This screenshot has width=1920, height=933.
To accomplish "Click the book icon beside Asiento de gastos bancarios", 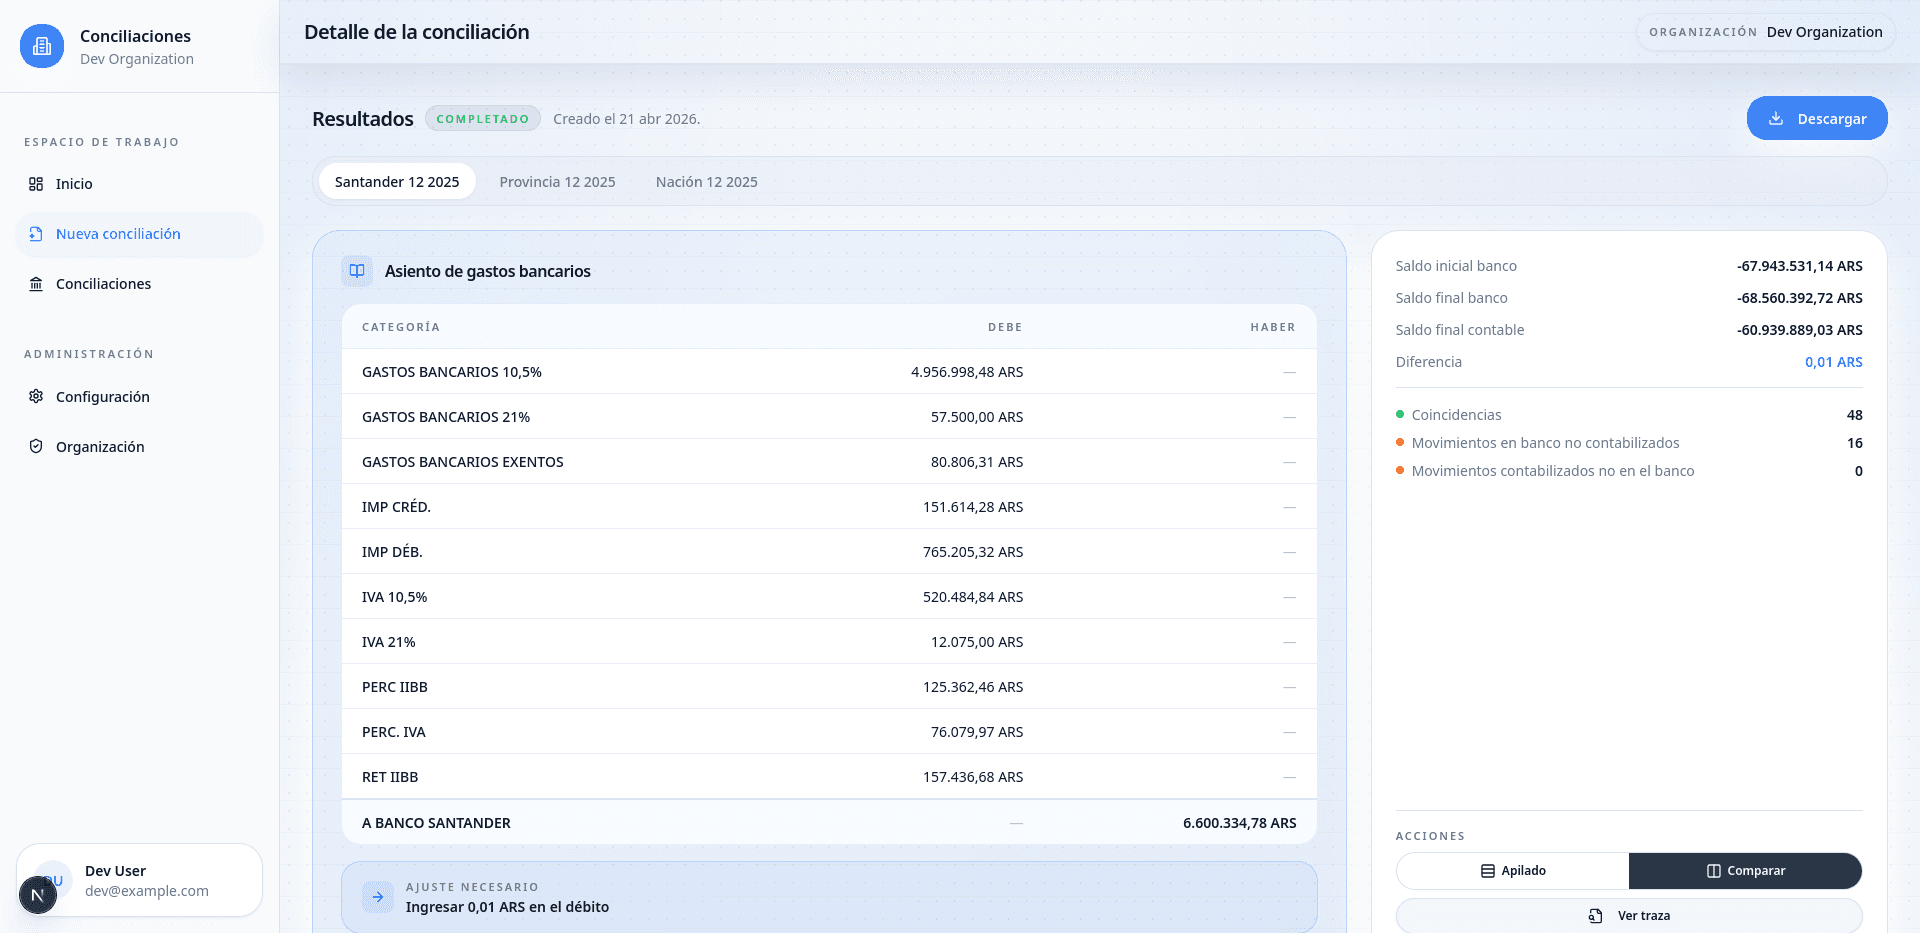I will pyautogui.click(x=357, y=271).
